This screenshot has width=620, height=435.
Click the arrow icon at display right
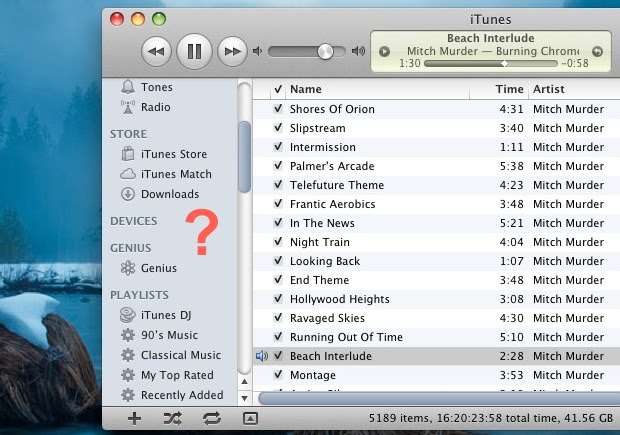pos(597,51)
